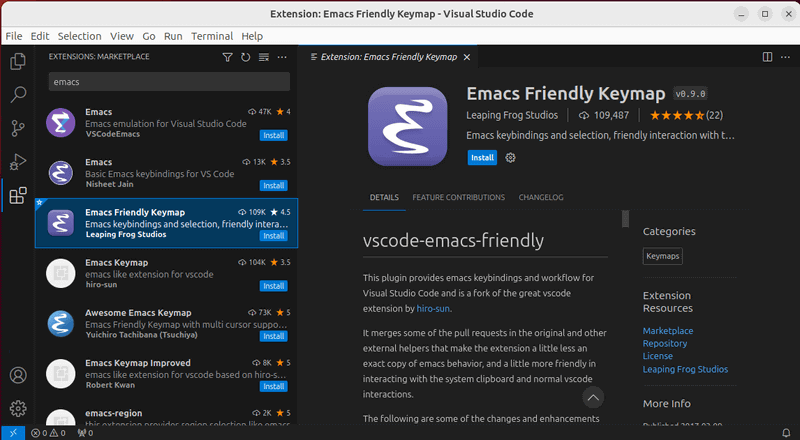Install Emacs by Nisheet Jain

(x=273, y=186)
